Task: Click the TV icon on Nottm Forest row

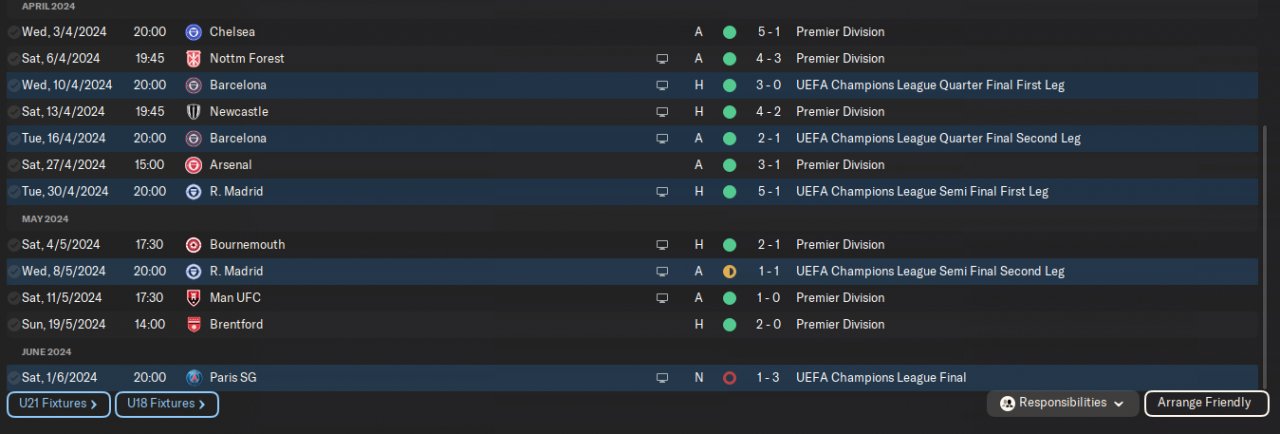Action: pyautogui.click(x=661, y=59)
